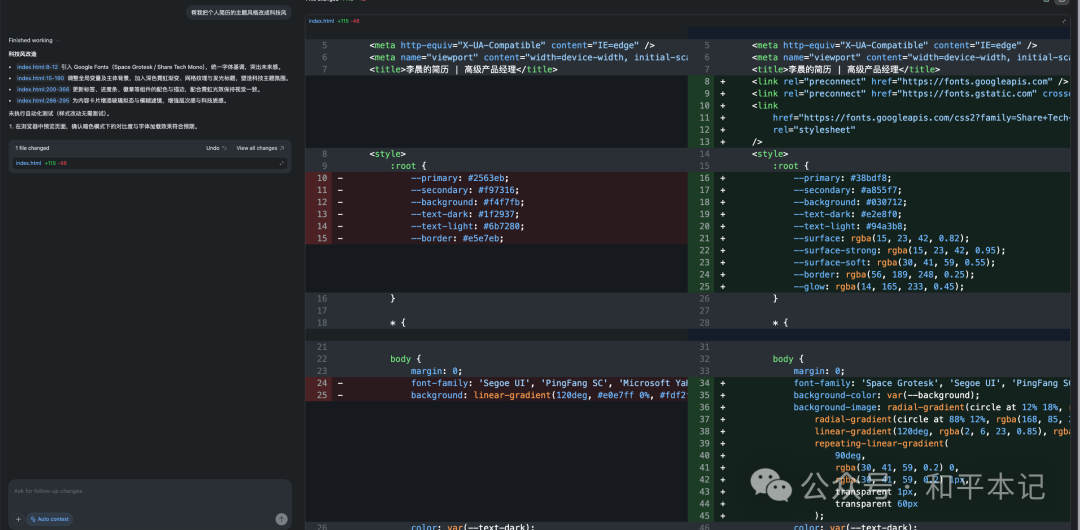Click '<style>' on right pane line 14

coord(769,154)
